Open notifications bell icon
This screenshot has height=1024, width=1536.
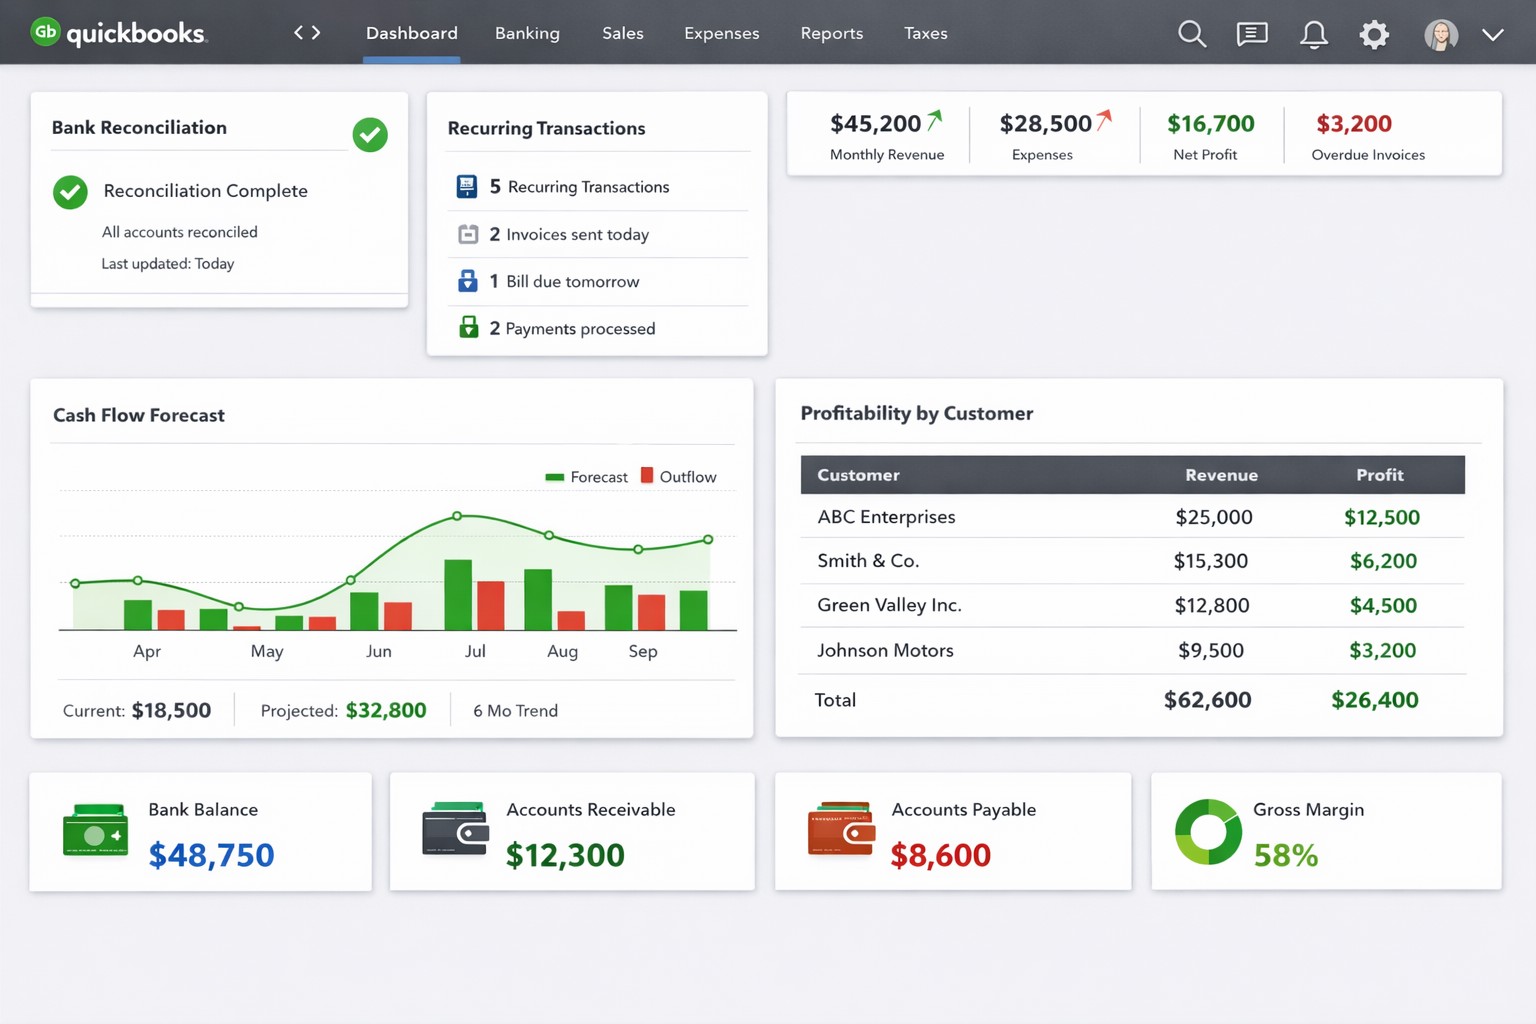[1313, 35]
